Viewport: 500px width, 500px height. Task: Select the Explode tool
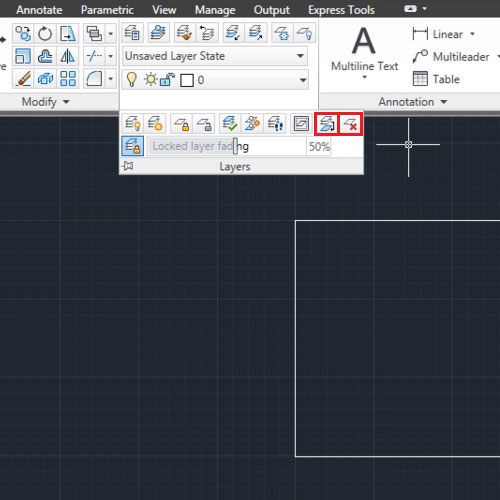tap(45, 79)
